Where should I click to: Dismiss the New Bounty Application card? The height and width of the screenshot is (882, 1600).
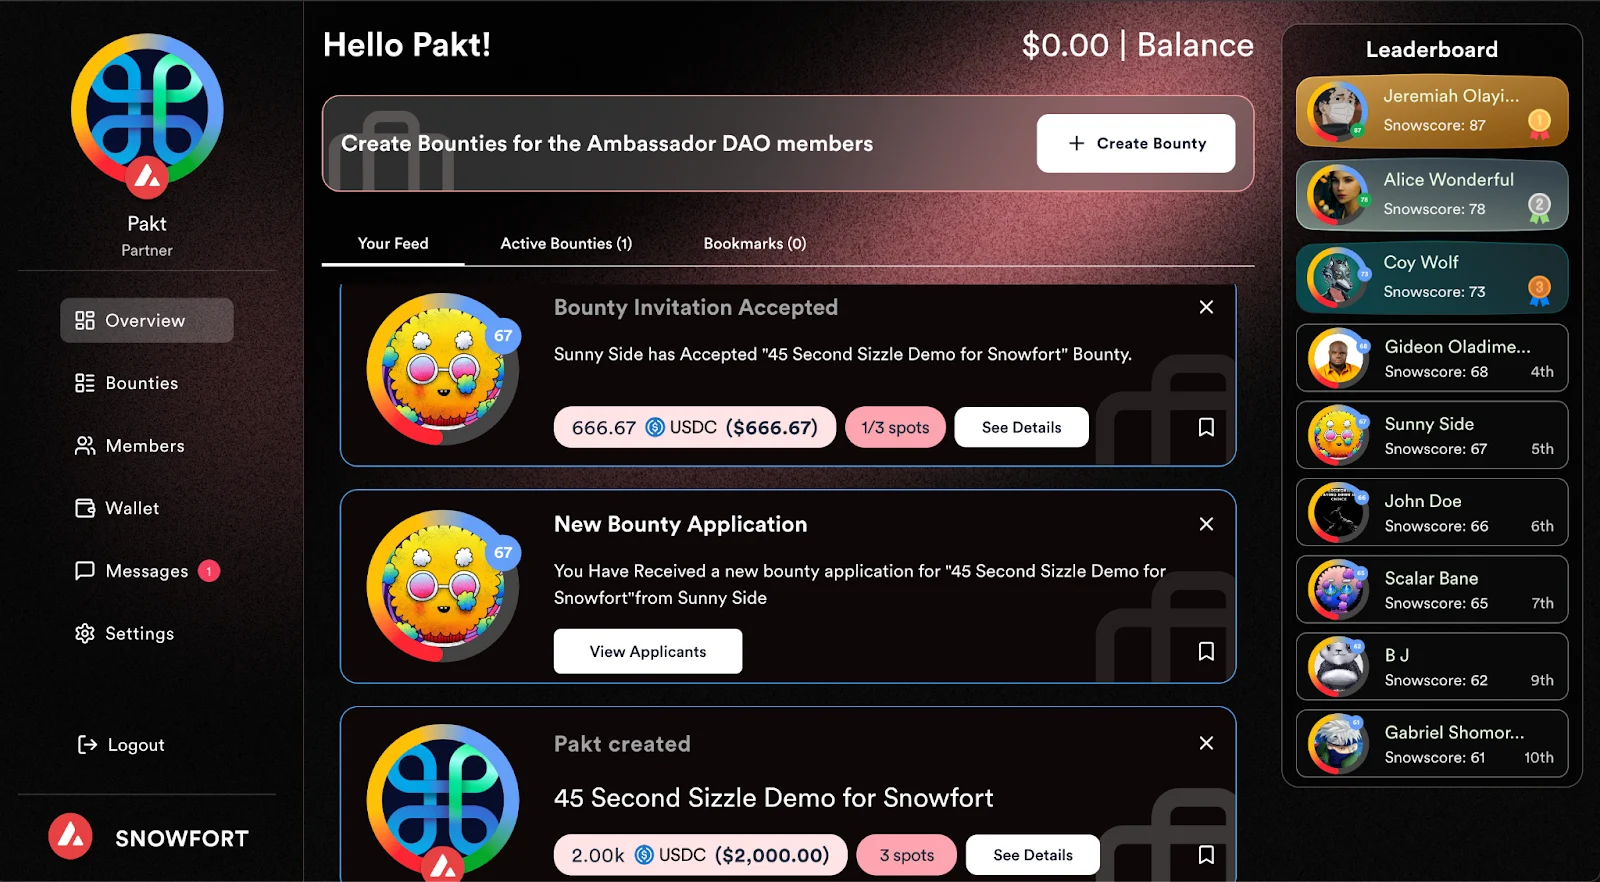pyautogui.click(x=1206, y=523)
